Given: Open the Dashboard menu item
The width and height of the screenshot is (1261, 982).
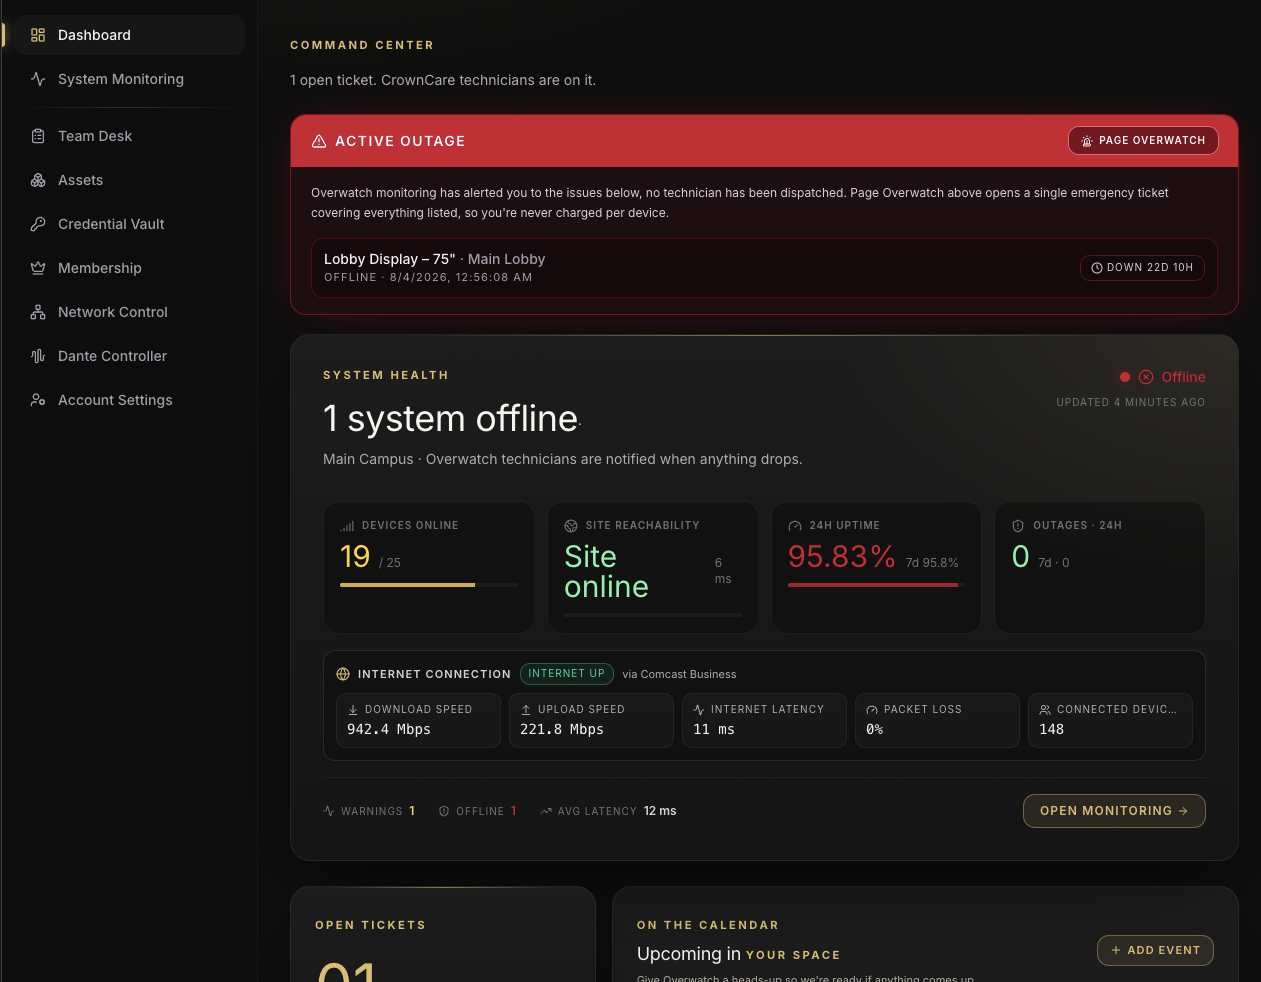Looking at the screenshot, I should pos(129,35).
